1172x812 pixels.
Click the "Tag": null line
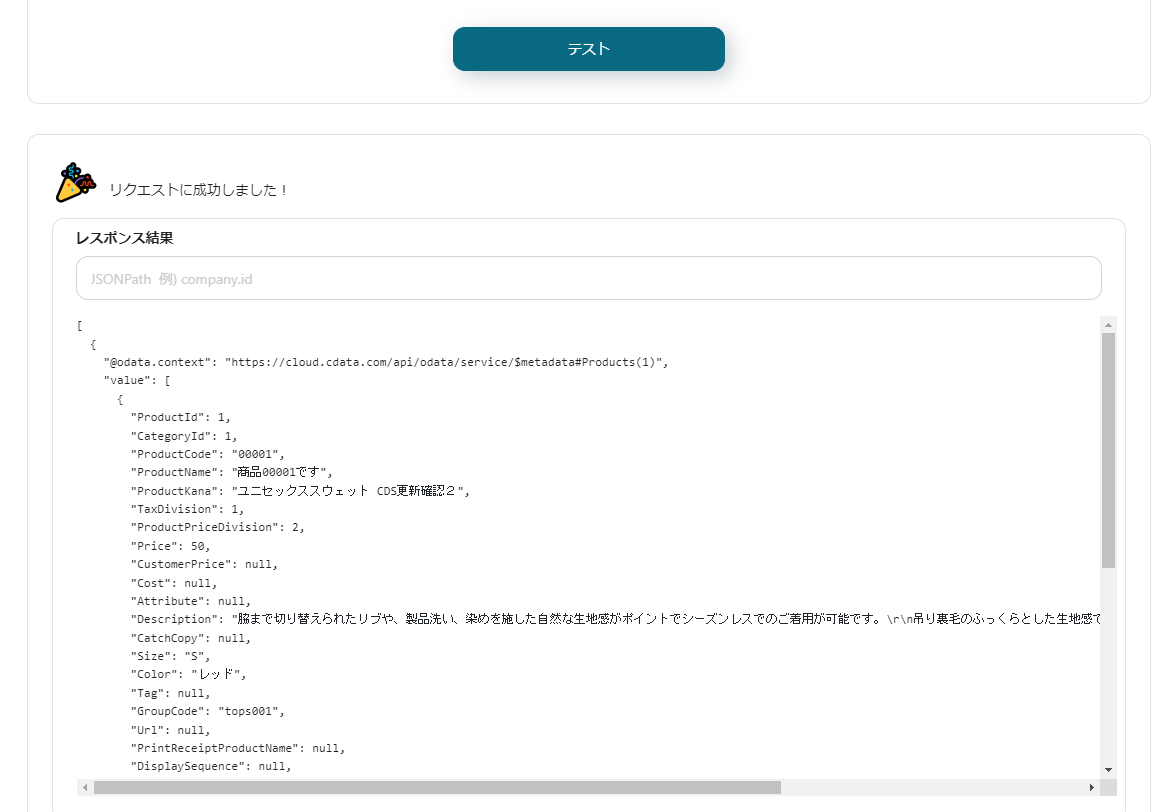pos(170,693)
